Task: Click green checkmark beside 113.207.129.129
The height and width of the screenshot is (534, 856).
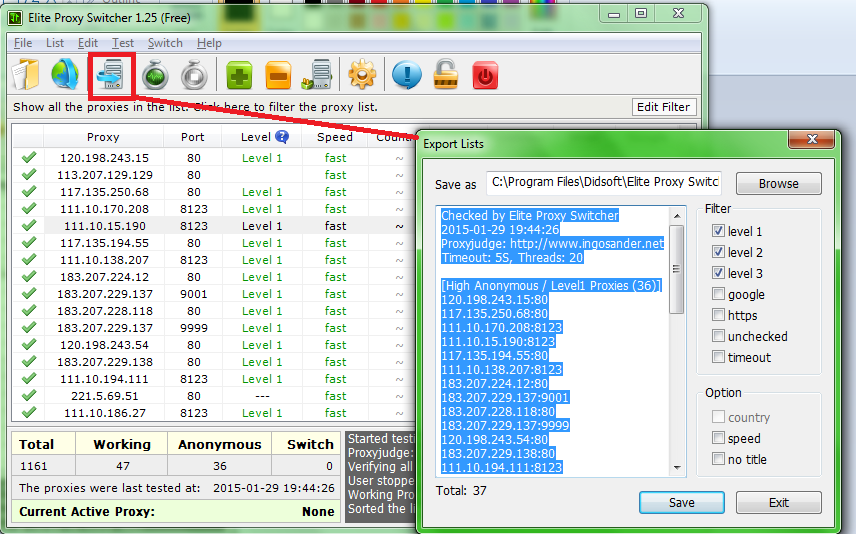Action: (x=28, y=175)
